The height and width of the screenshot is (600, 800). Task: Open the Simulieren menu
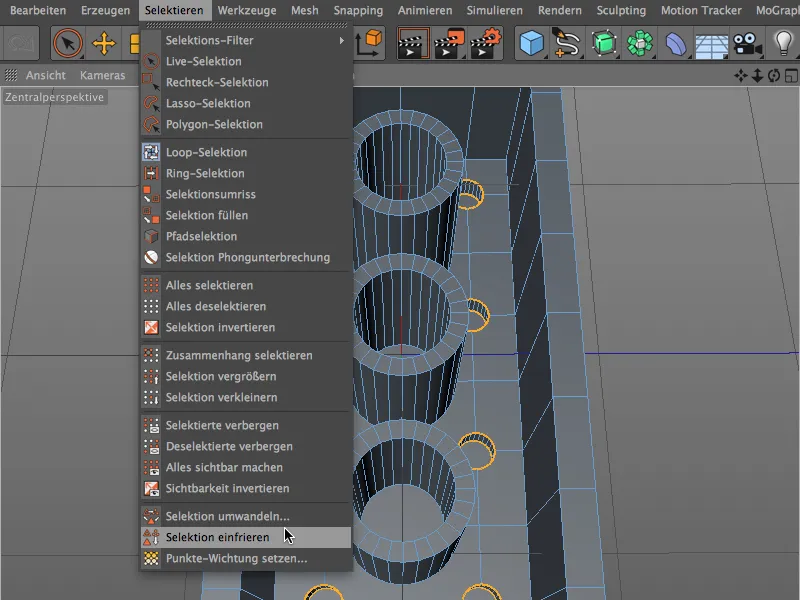pos(494,10)
